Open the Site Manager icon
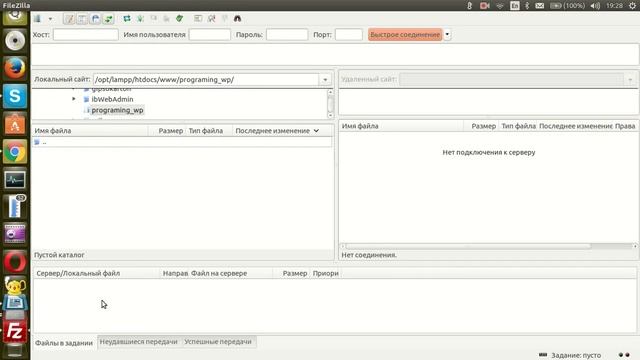Viewport: 640px width, 360px height. pos(38,19)
